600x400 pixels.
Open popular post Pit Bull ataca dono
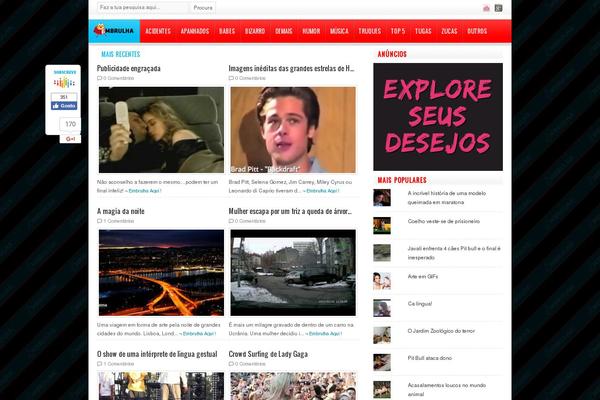coord(429,358)
